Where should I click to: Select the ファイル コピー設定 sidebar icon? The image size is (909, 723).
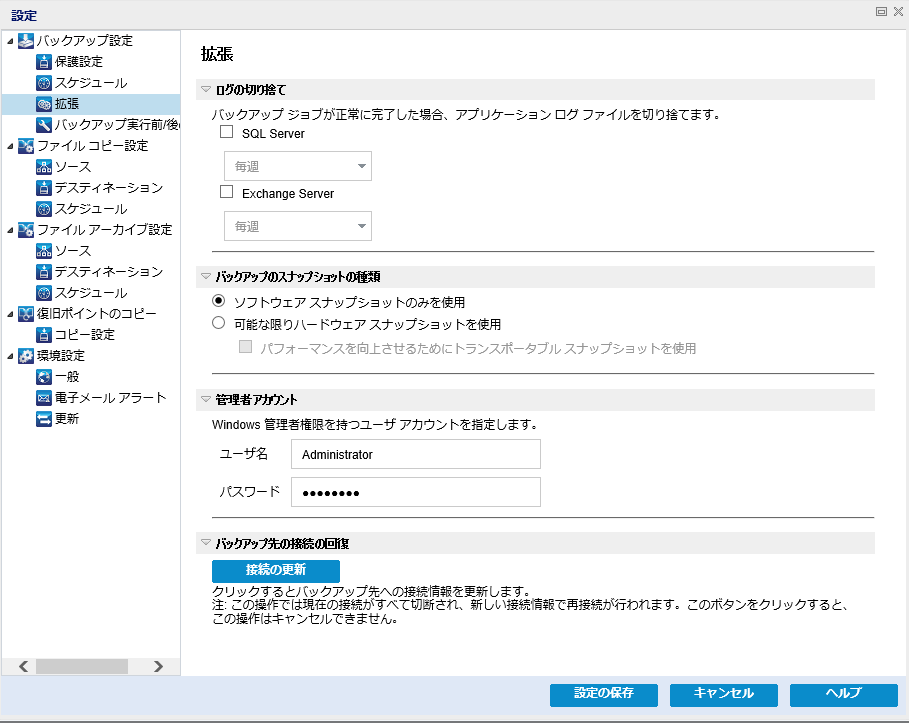(25, 146)
